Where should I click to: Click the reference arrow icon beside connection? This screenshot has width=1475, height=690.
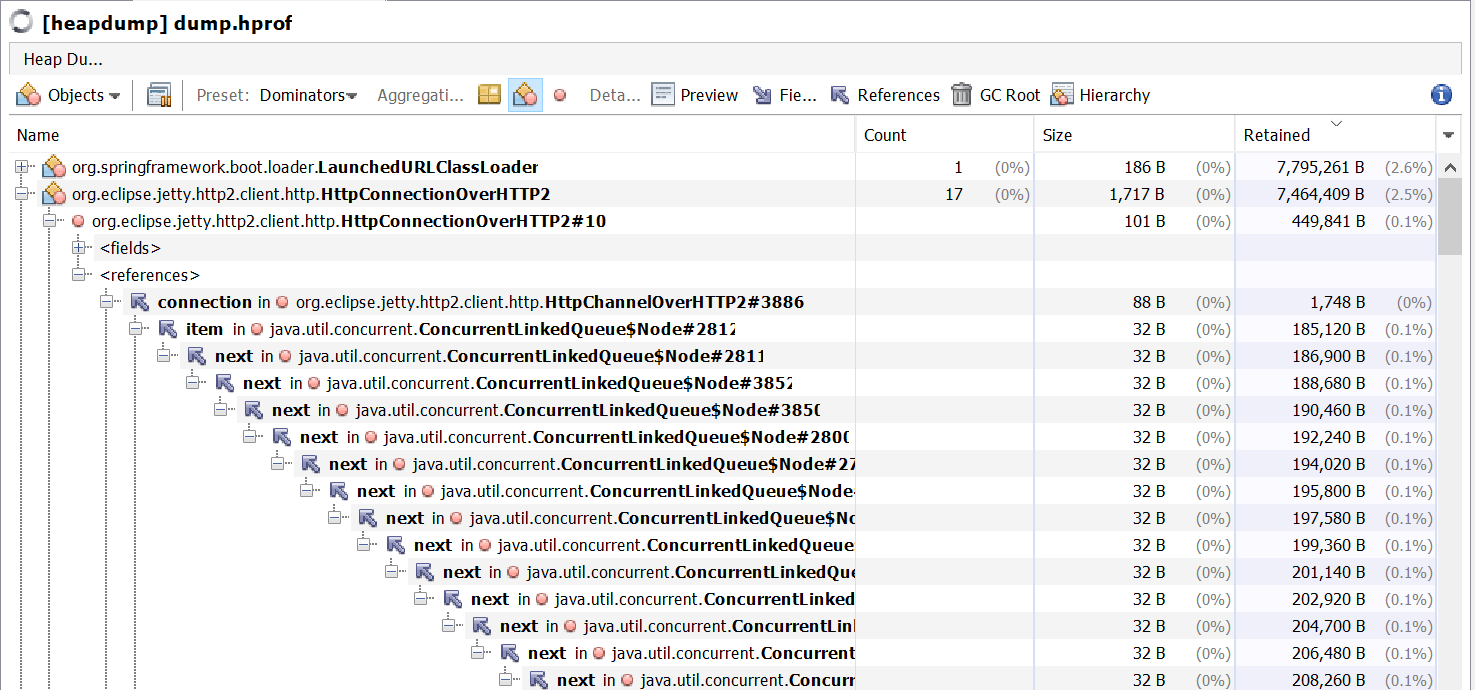(x=139, y=302)
